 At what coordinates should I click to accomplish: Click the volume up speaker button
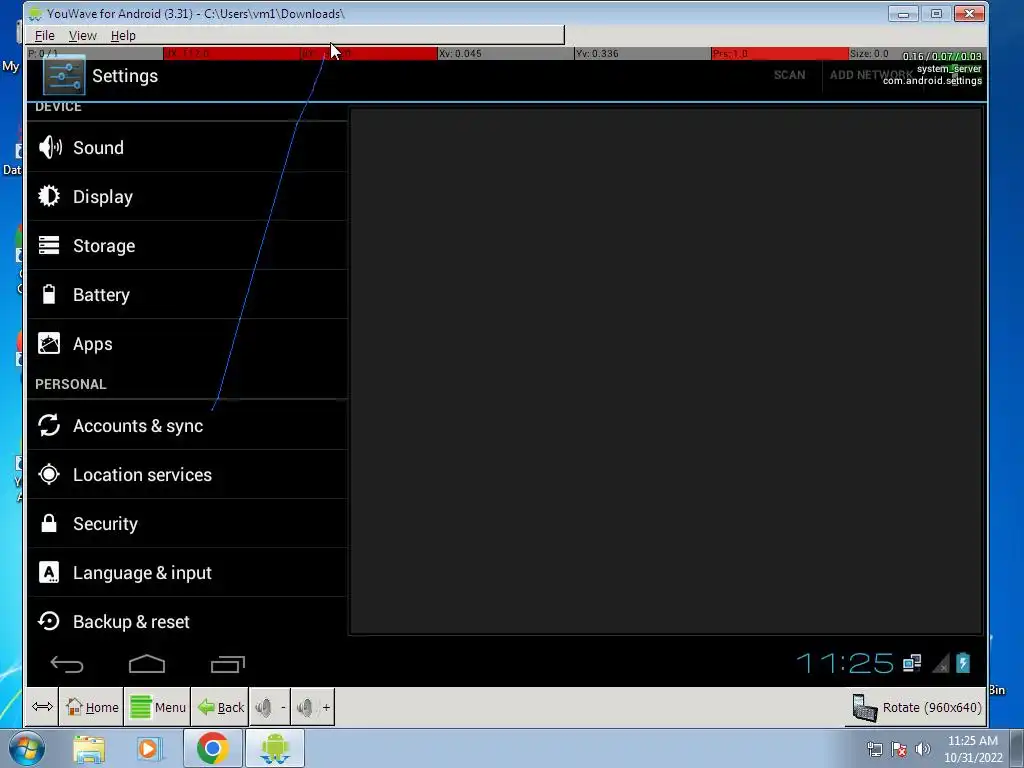[313, 707]
